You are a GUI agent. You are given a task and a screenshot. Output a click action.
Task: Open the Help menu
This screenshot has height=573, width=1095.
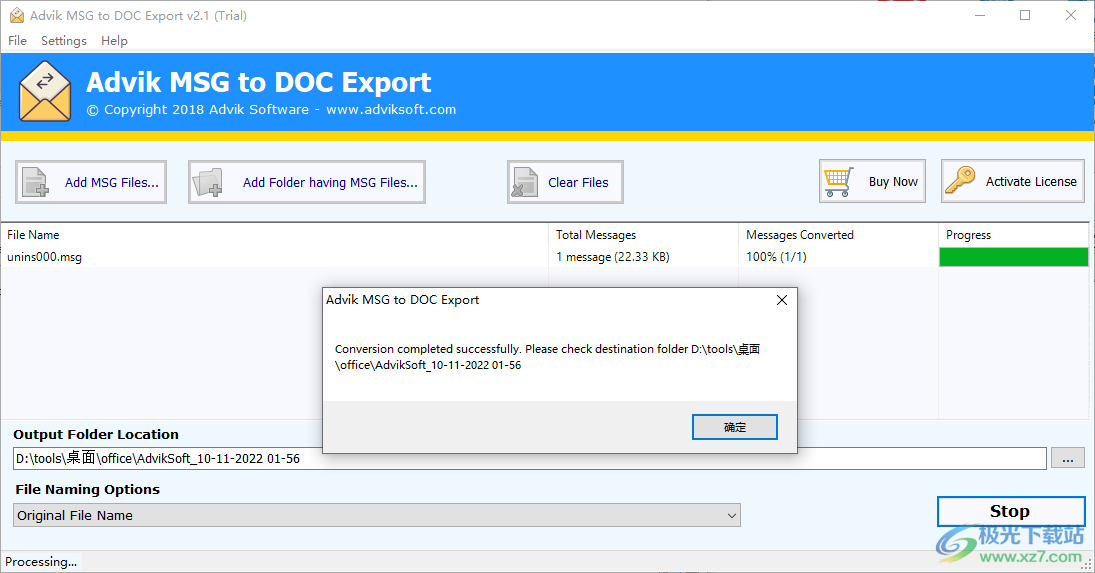[114, 40]
